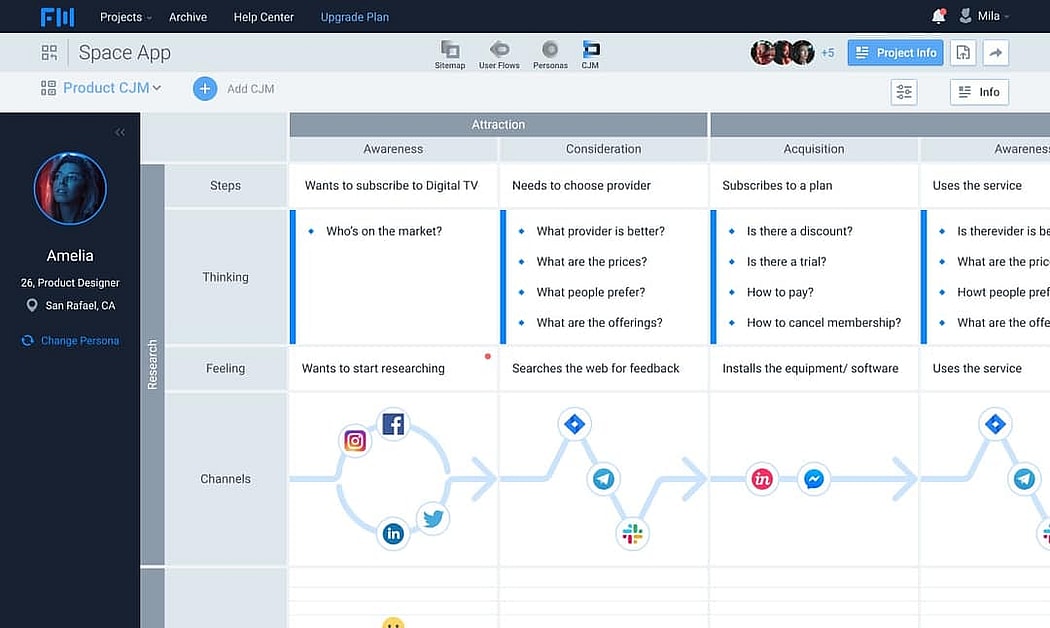Click 'Subscribes to a plan' cell
Viewport: 1050px width, 628px height.
[x=814, y=185]
